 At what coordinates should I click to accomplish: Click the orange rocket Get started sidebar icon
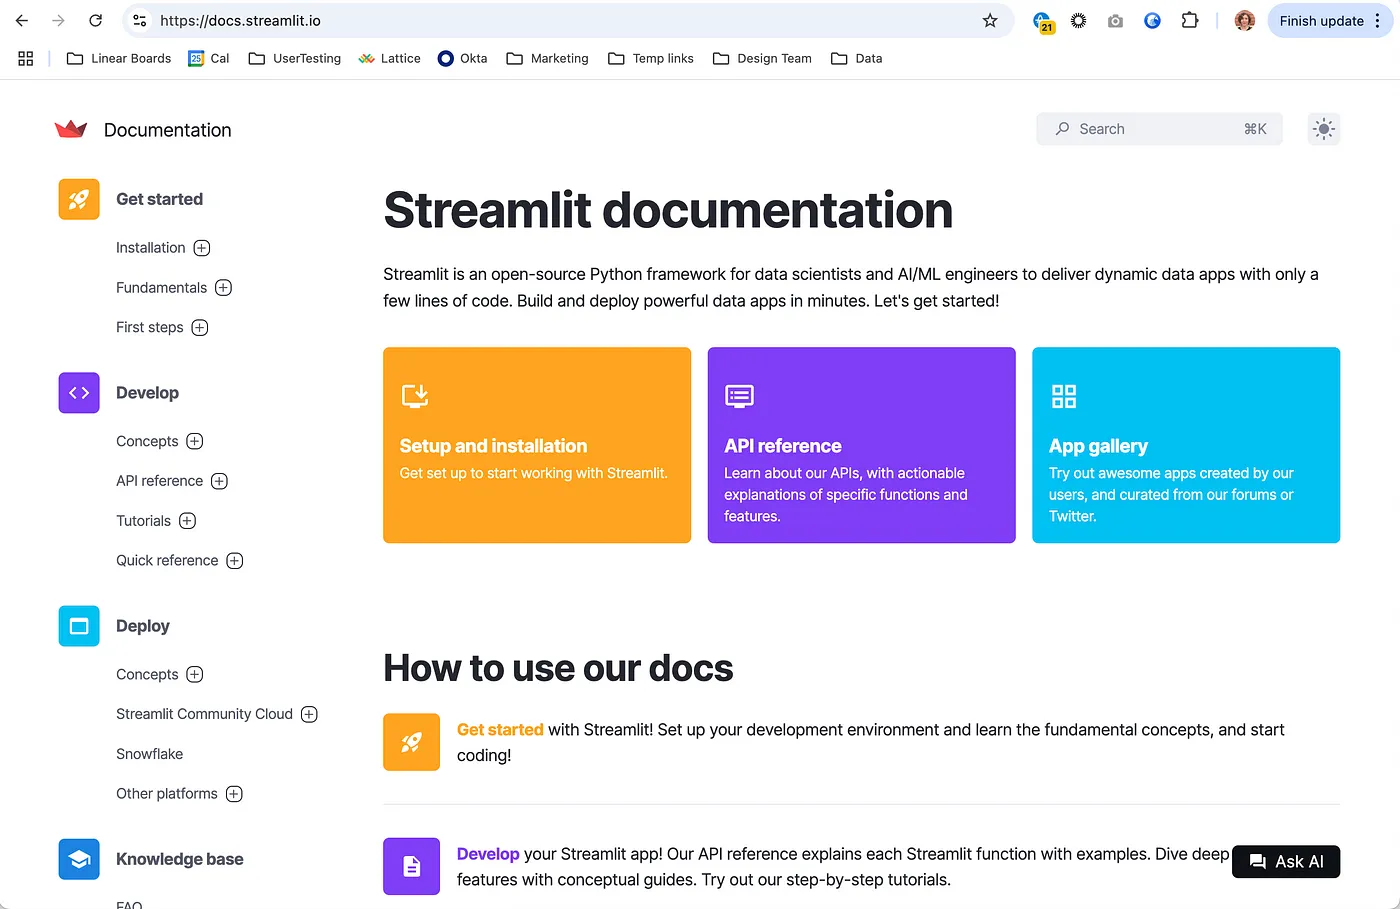(79, 199)
